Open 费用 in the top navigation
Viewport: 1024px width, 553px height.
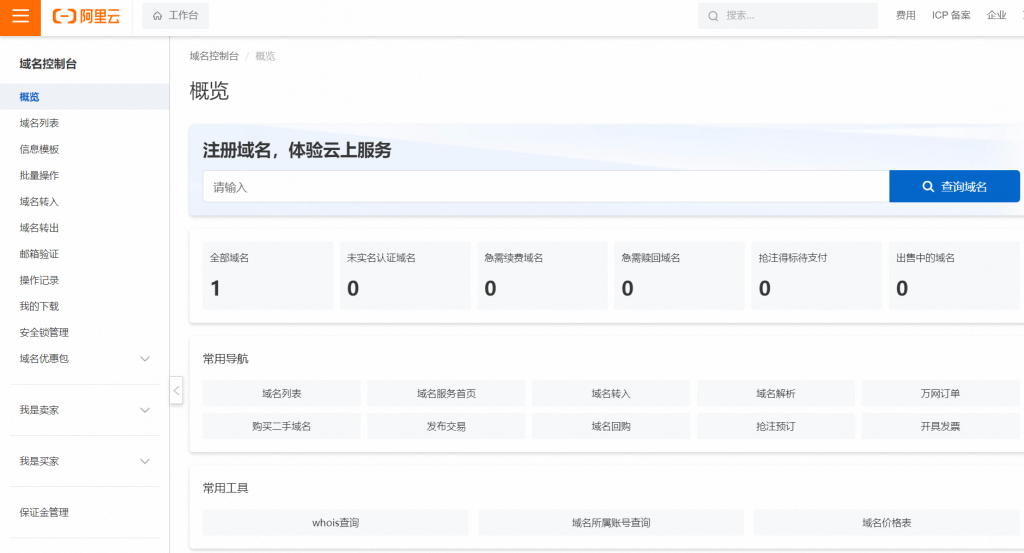click(905, 16)
